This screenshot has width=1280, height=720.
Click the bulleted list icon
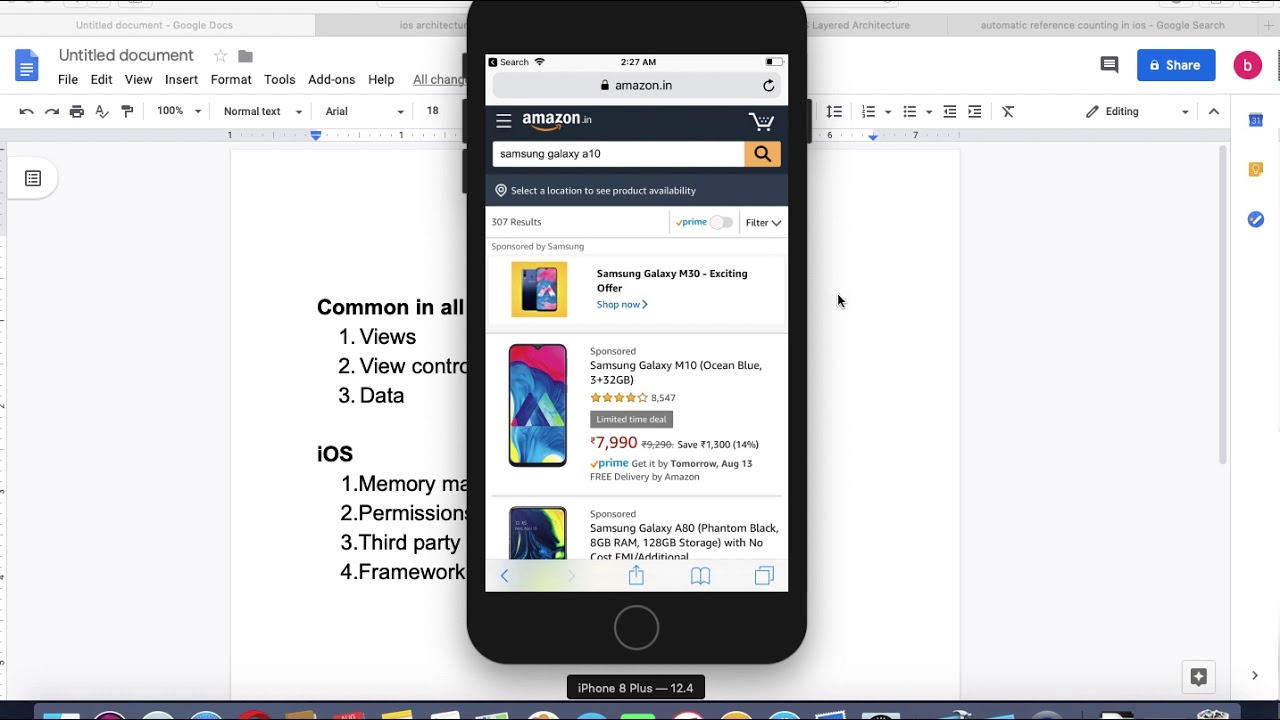pyautogui.click(x=909, y=111)
